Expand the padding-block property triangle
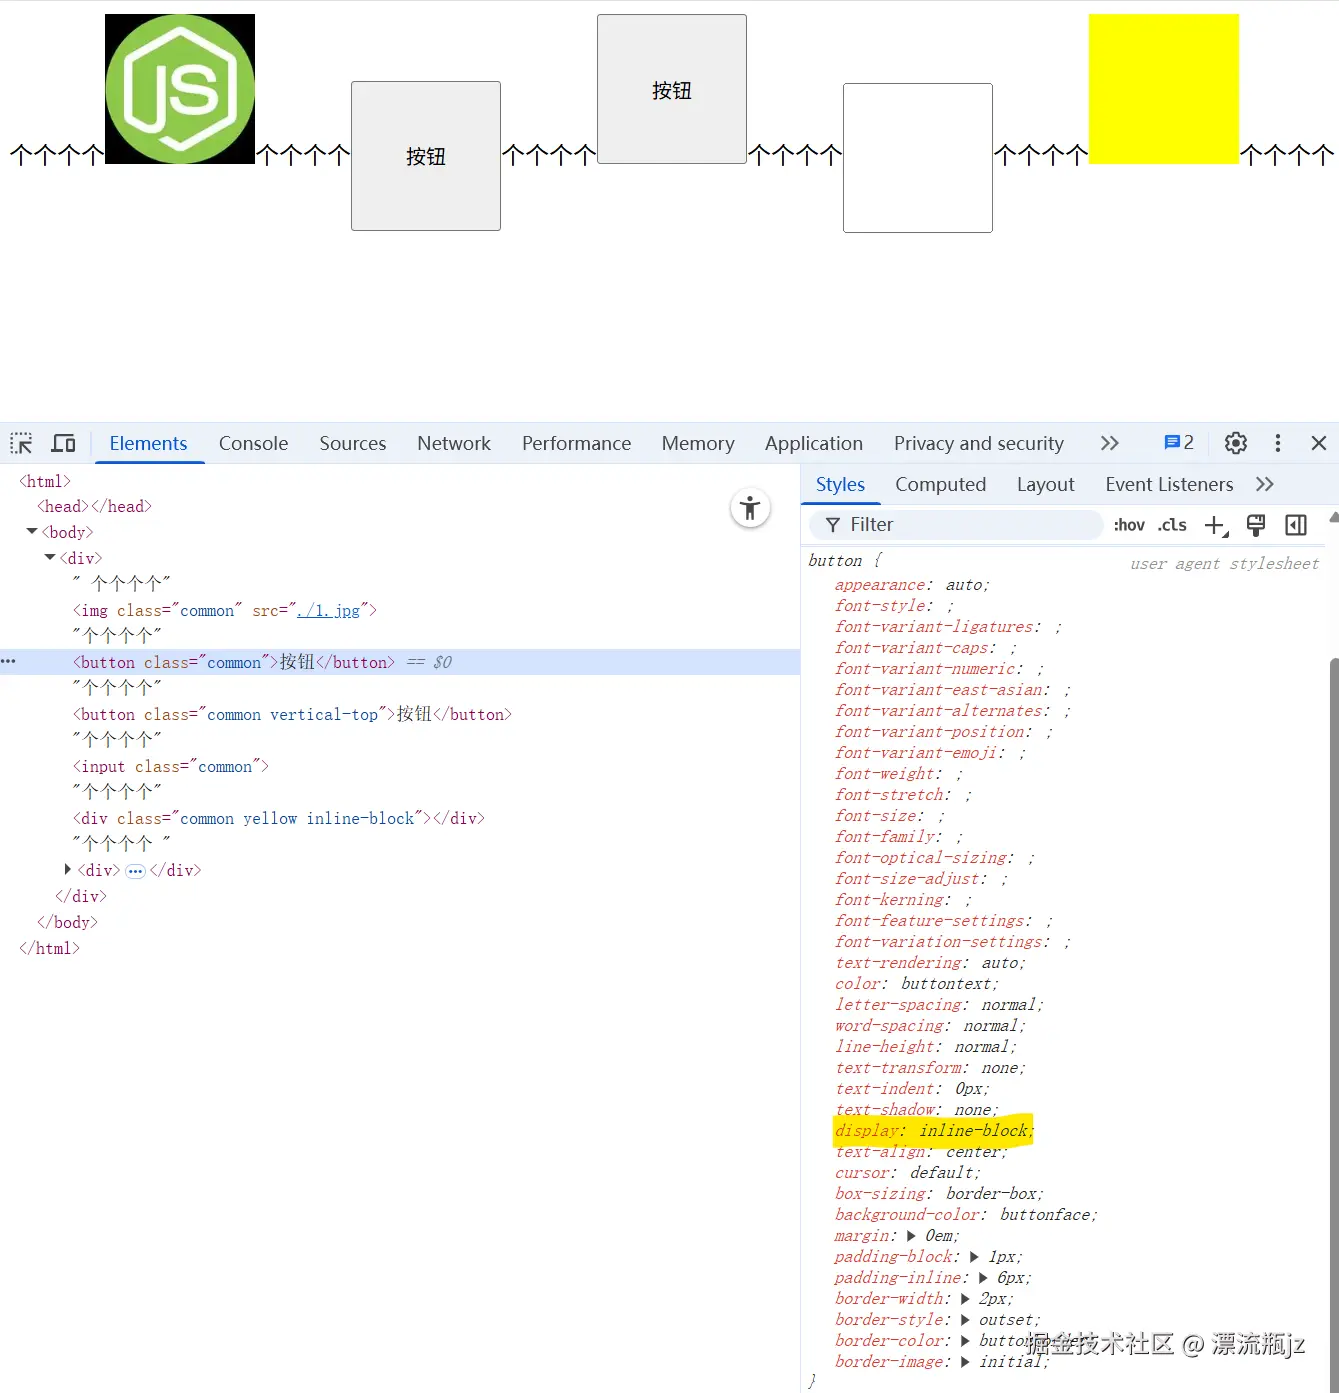 pyautogui.click(x=974, y=1257)
